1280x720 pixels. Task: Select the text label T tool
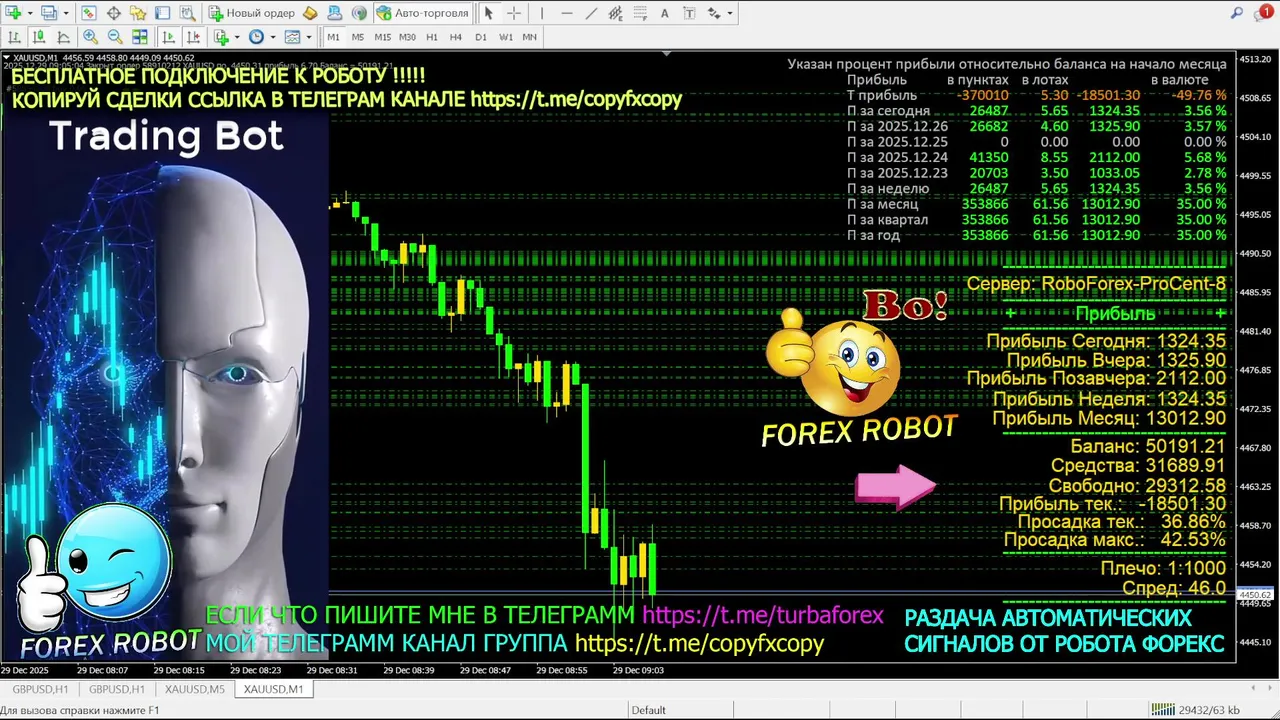click(689, 13)
